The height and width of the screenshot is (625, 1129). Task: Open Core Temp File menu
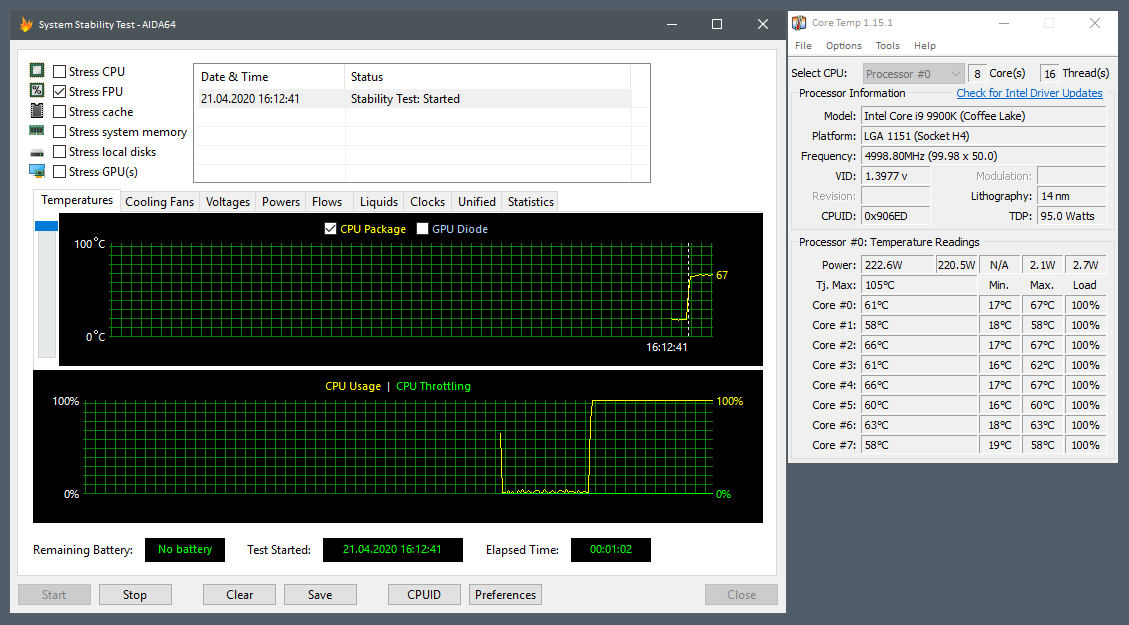pyautogui.click(x=804, y=45)
